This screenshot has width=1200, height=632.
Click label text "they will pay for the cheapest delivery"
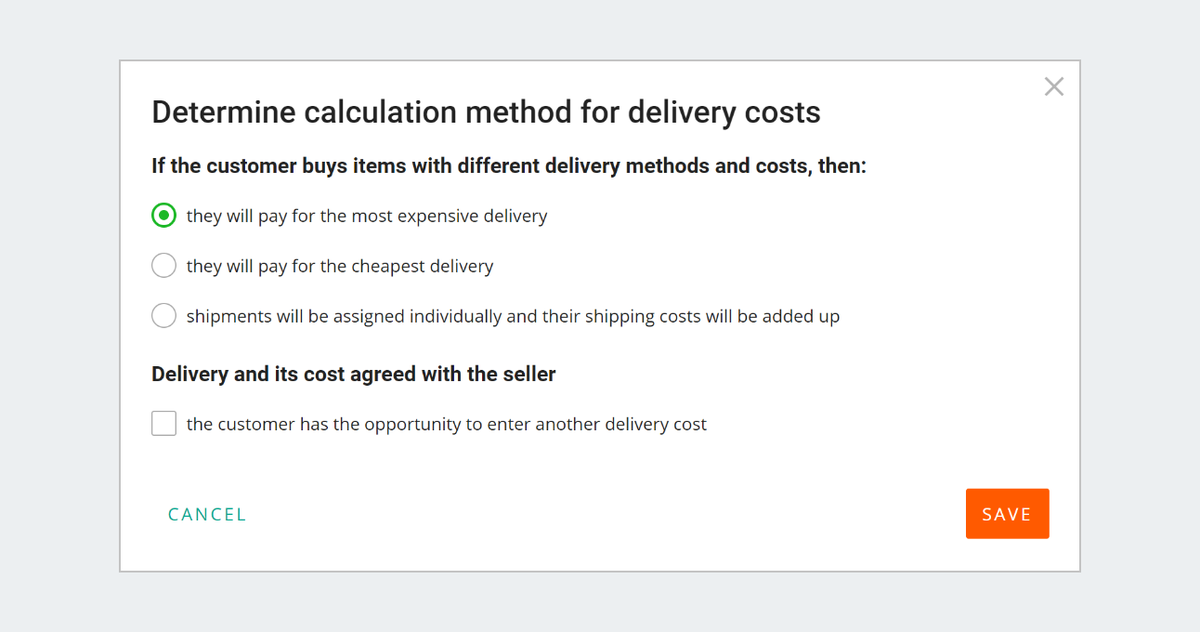pyautogui.click(x=339, y=266)
